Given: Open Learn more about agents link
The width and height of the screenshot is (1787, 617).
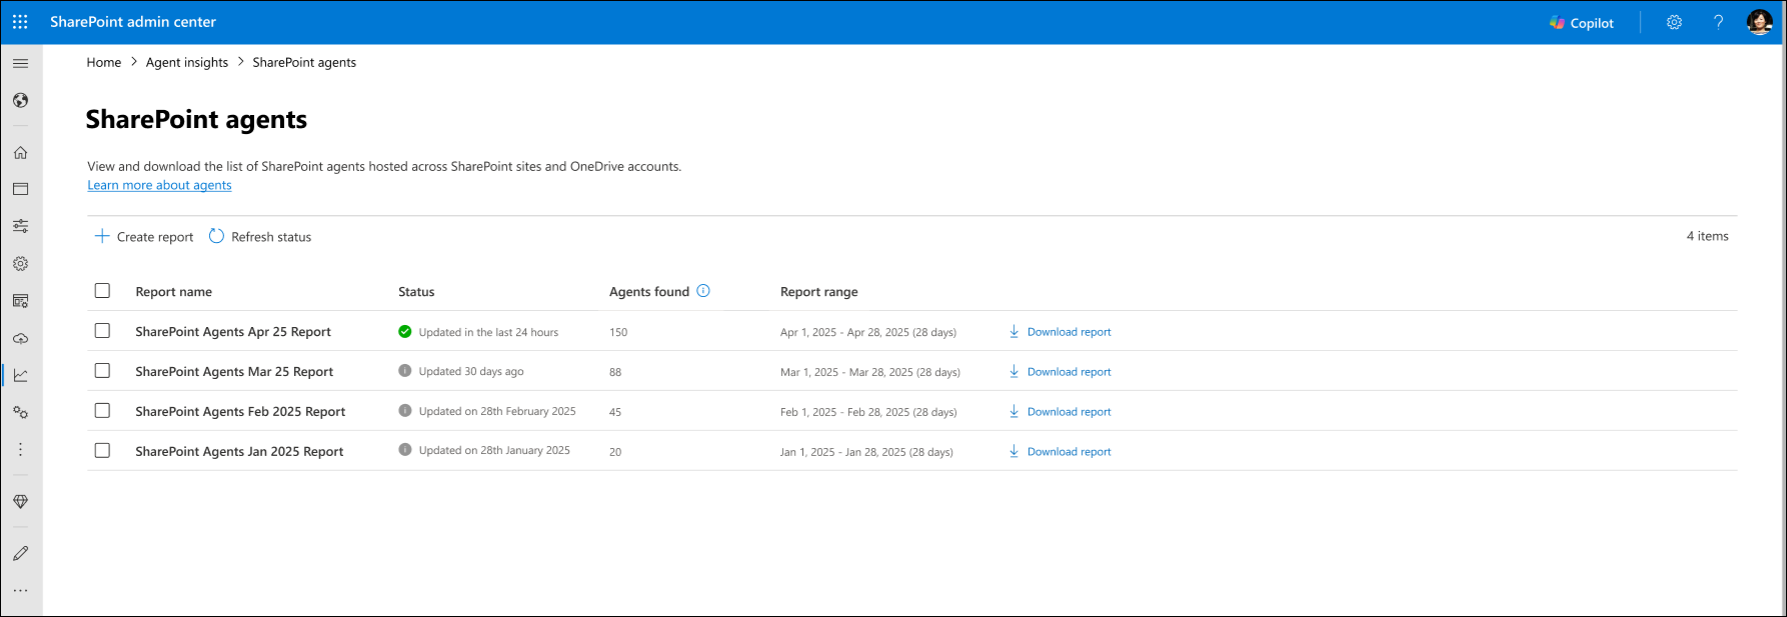Looking at the screenshot, I should [x=159, y=185].
